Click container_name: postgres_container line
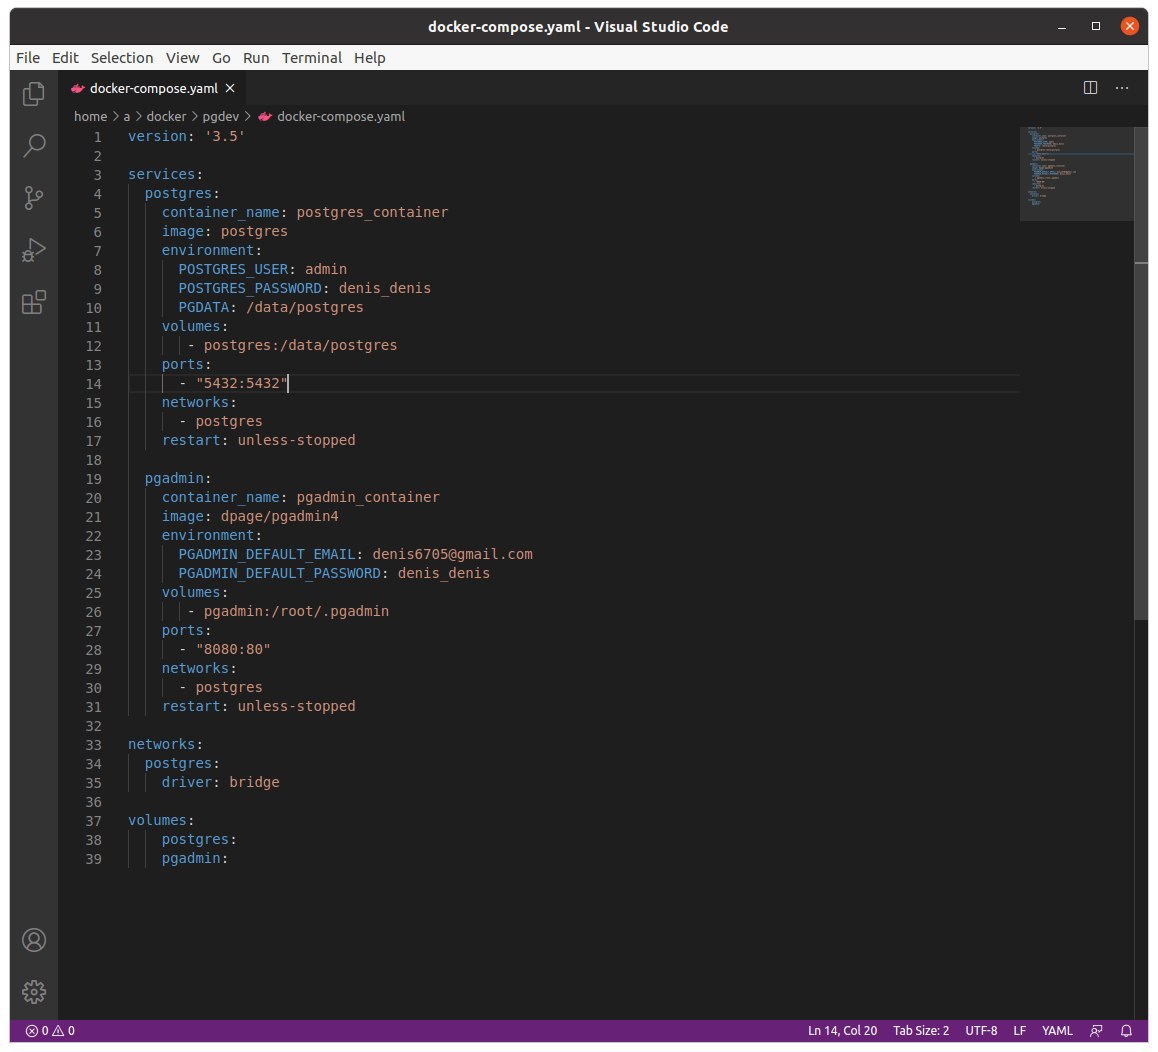This screenshot has width=1158, height=1052. (x=305, y=213)
